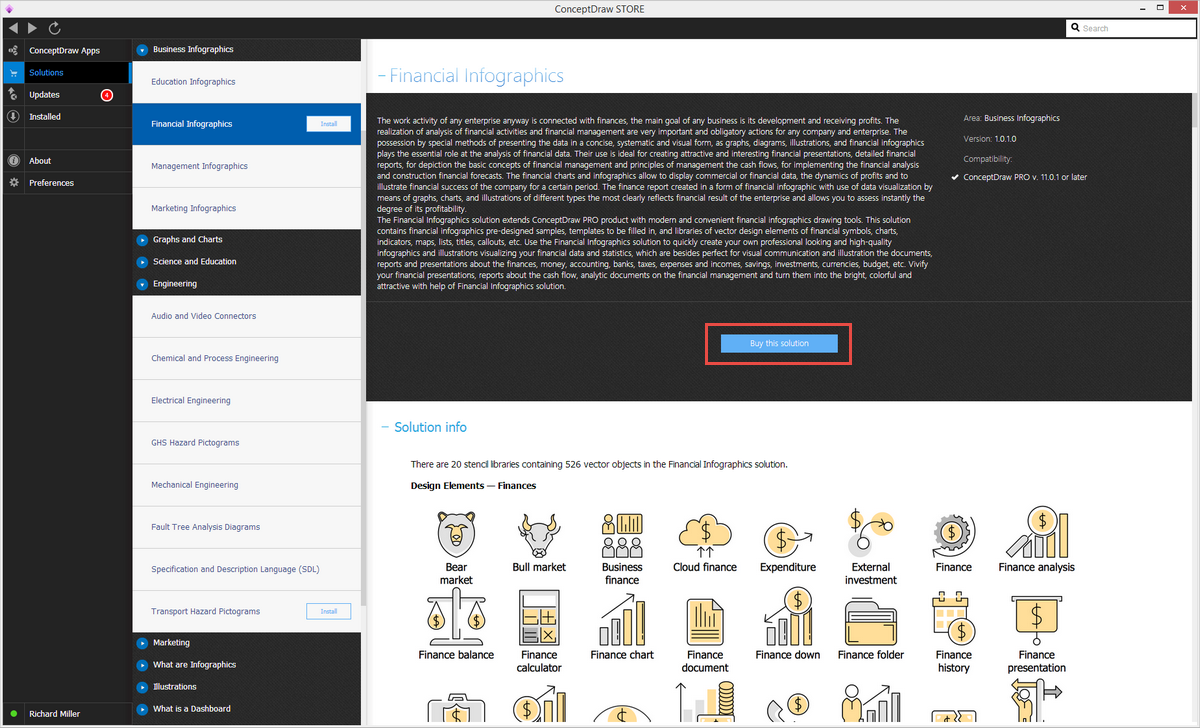Viewport: 1200px width, 728px height.
Task: Click the Updates sidebar icon
Action: tap(13, 94)
